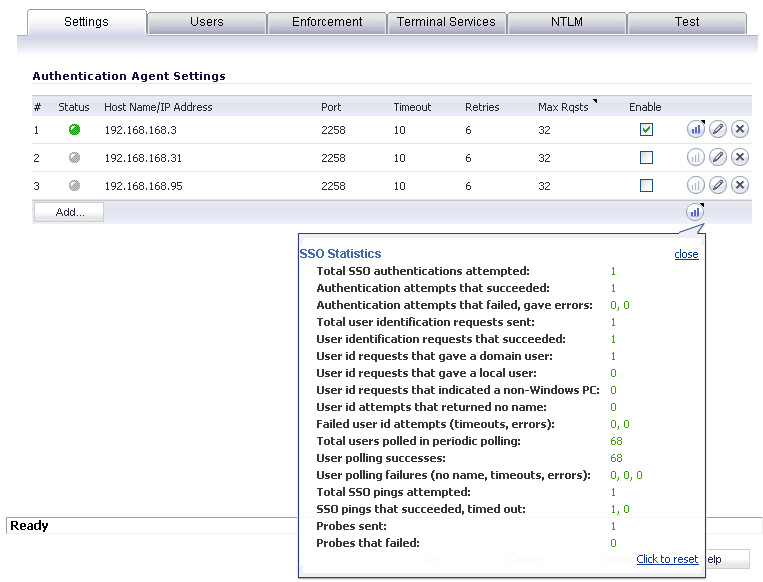Delete agent 192.168.168.3 with X icon
Screen dimensions: 763x582
point(740,129)
